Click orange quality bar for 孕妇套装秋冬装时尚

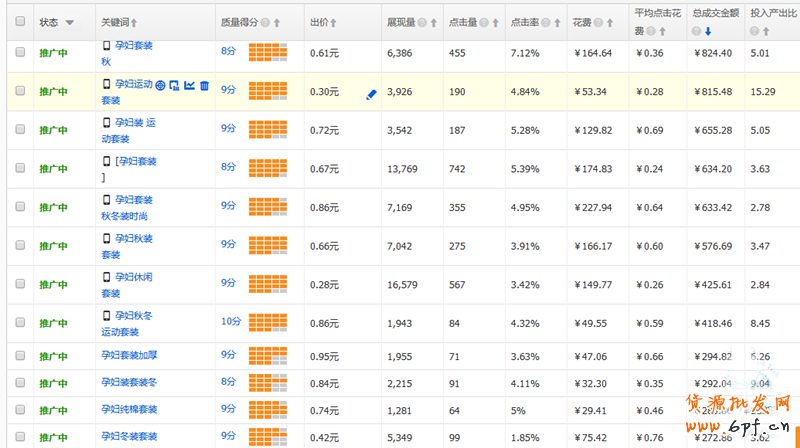click(x=267, y=207)
